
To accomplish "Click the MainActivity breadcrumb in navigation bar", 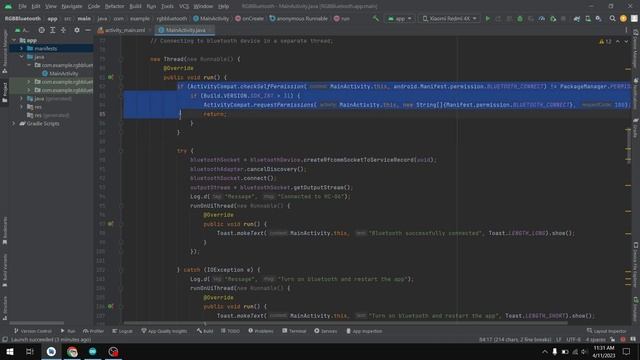I will pos(211,18).
